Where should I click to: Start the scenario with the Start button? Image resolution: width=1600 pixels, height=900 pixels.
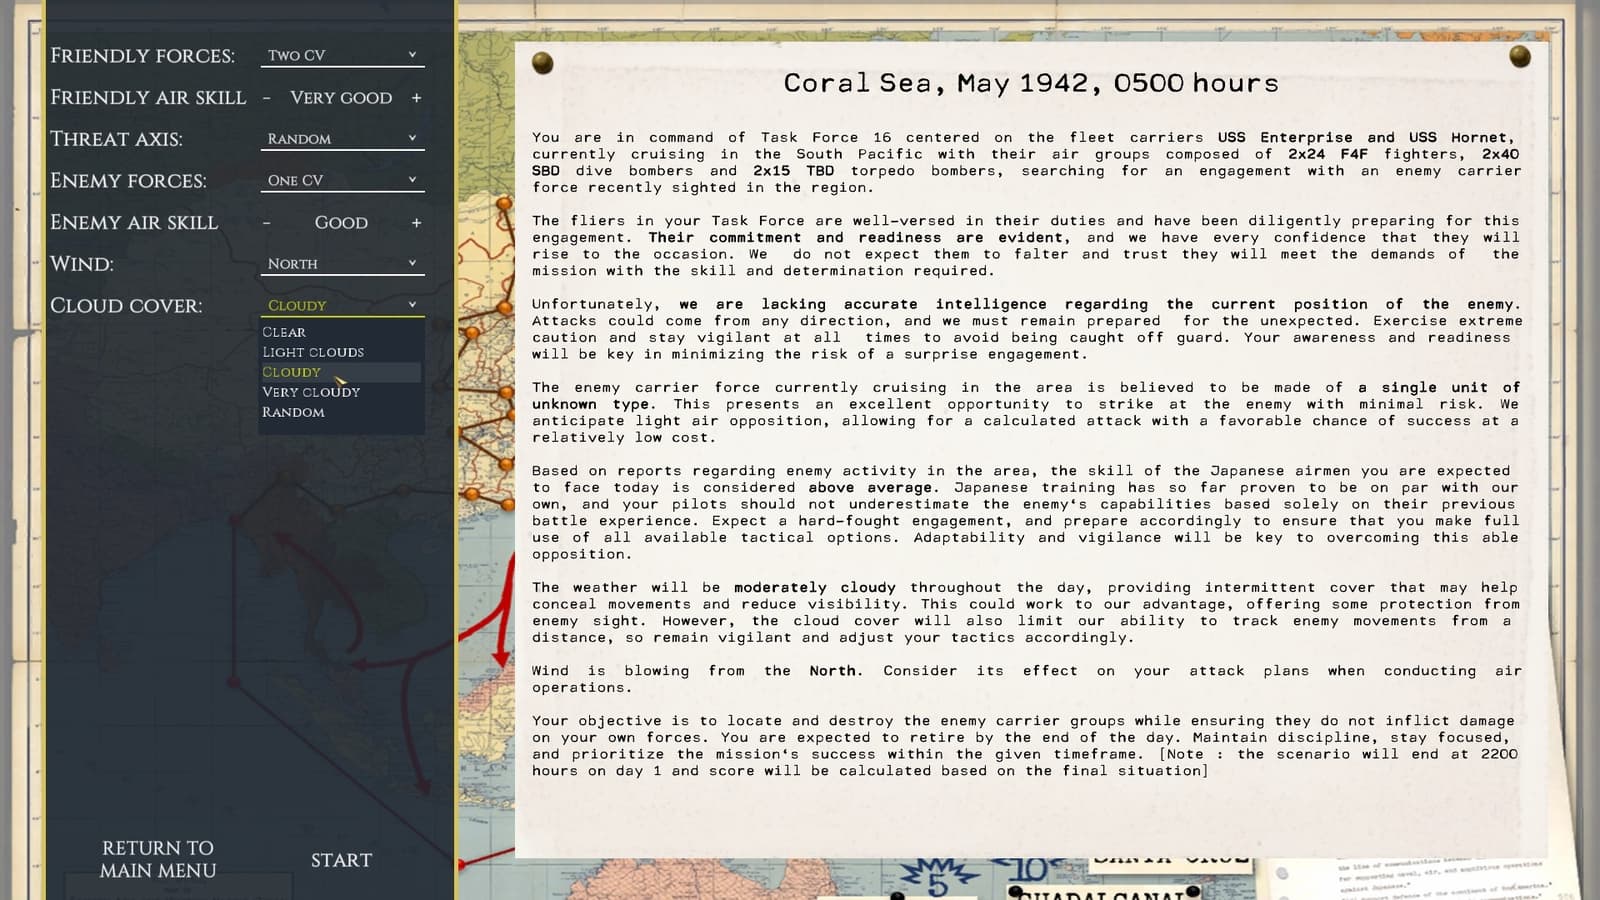(341, 860)
